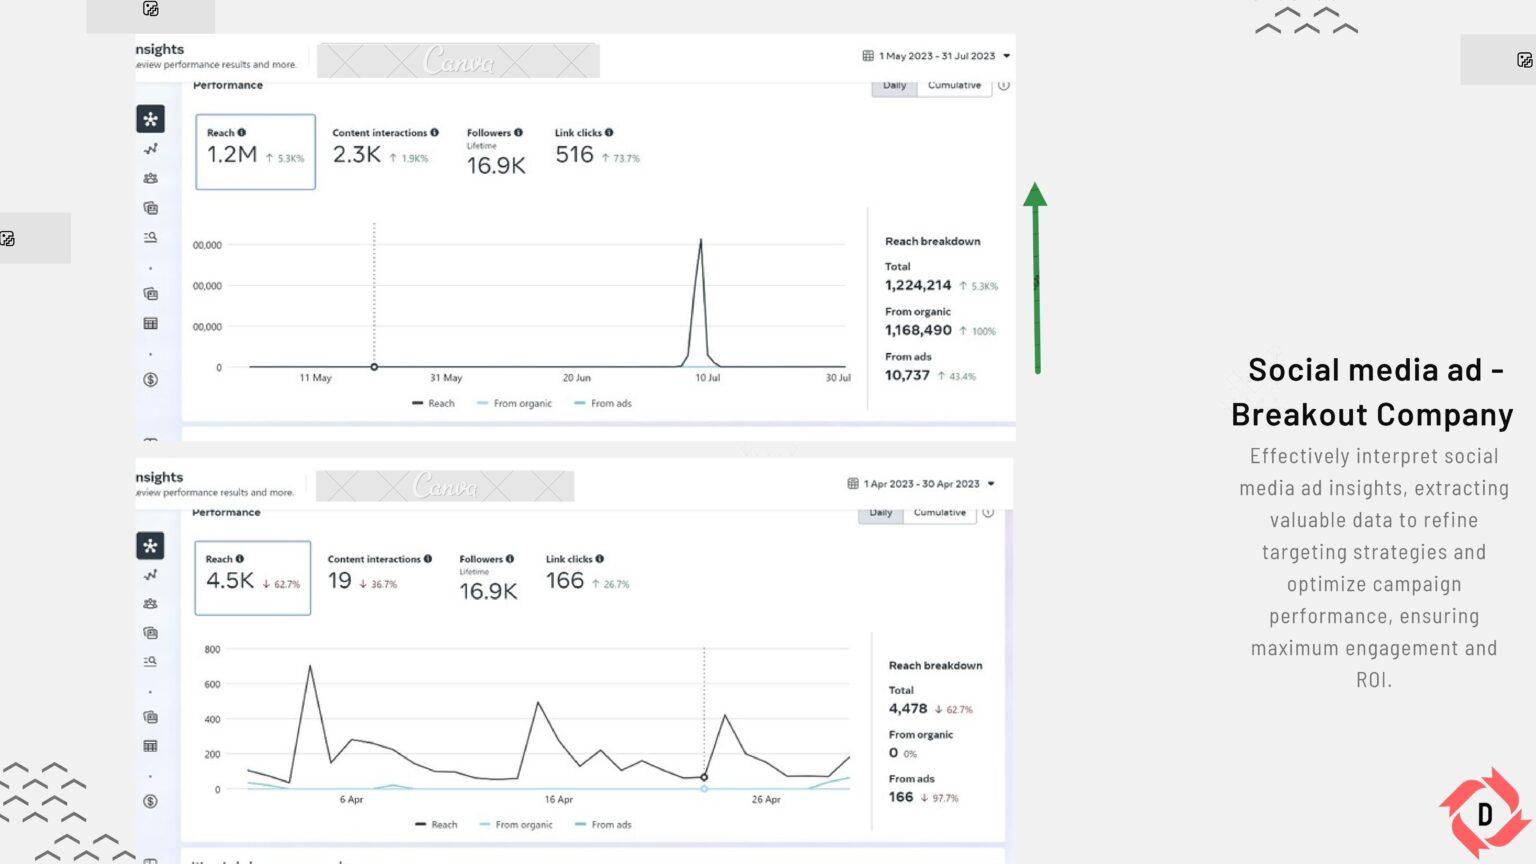Click table grid icon in May–Jul 2023 sidebar

point(150,323)
